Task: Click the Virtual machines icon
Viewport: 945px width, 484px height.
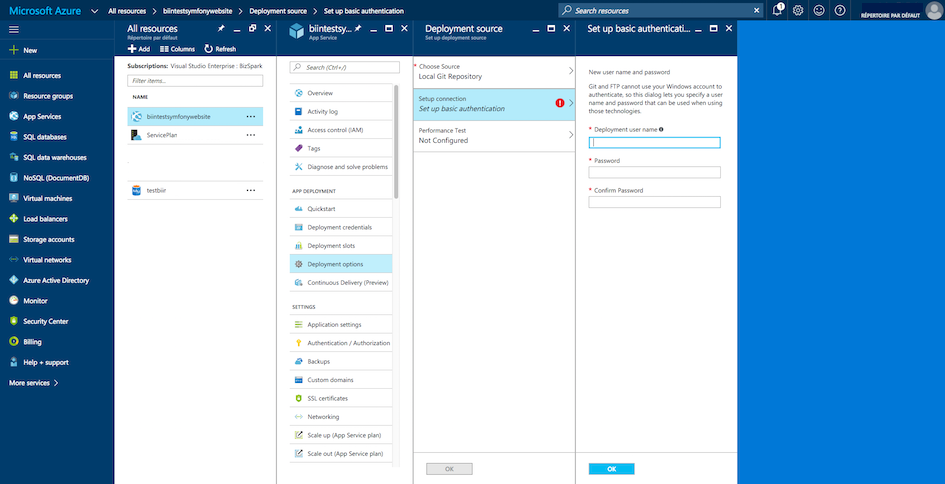Action: pyautogui.click(x=14, y=198)
